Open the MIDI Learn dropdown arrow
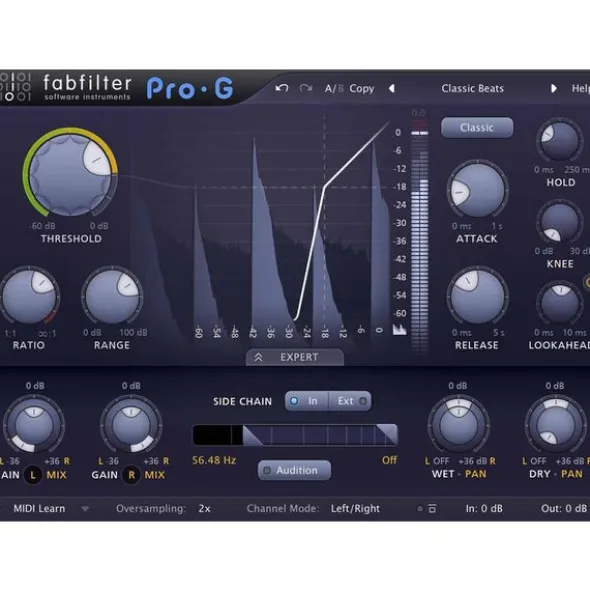Screen dimensions: 590x591 [85, 509]
